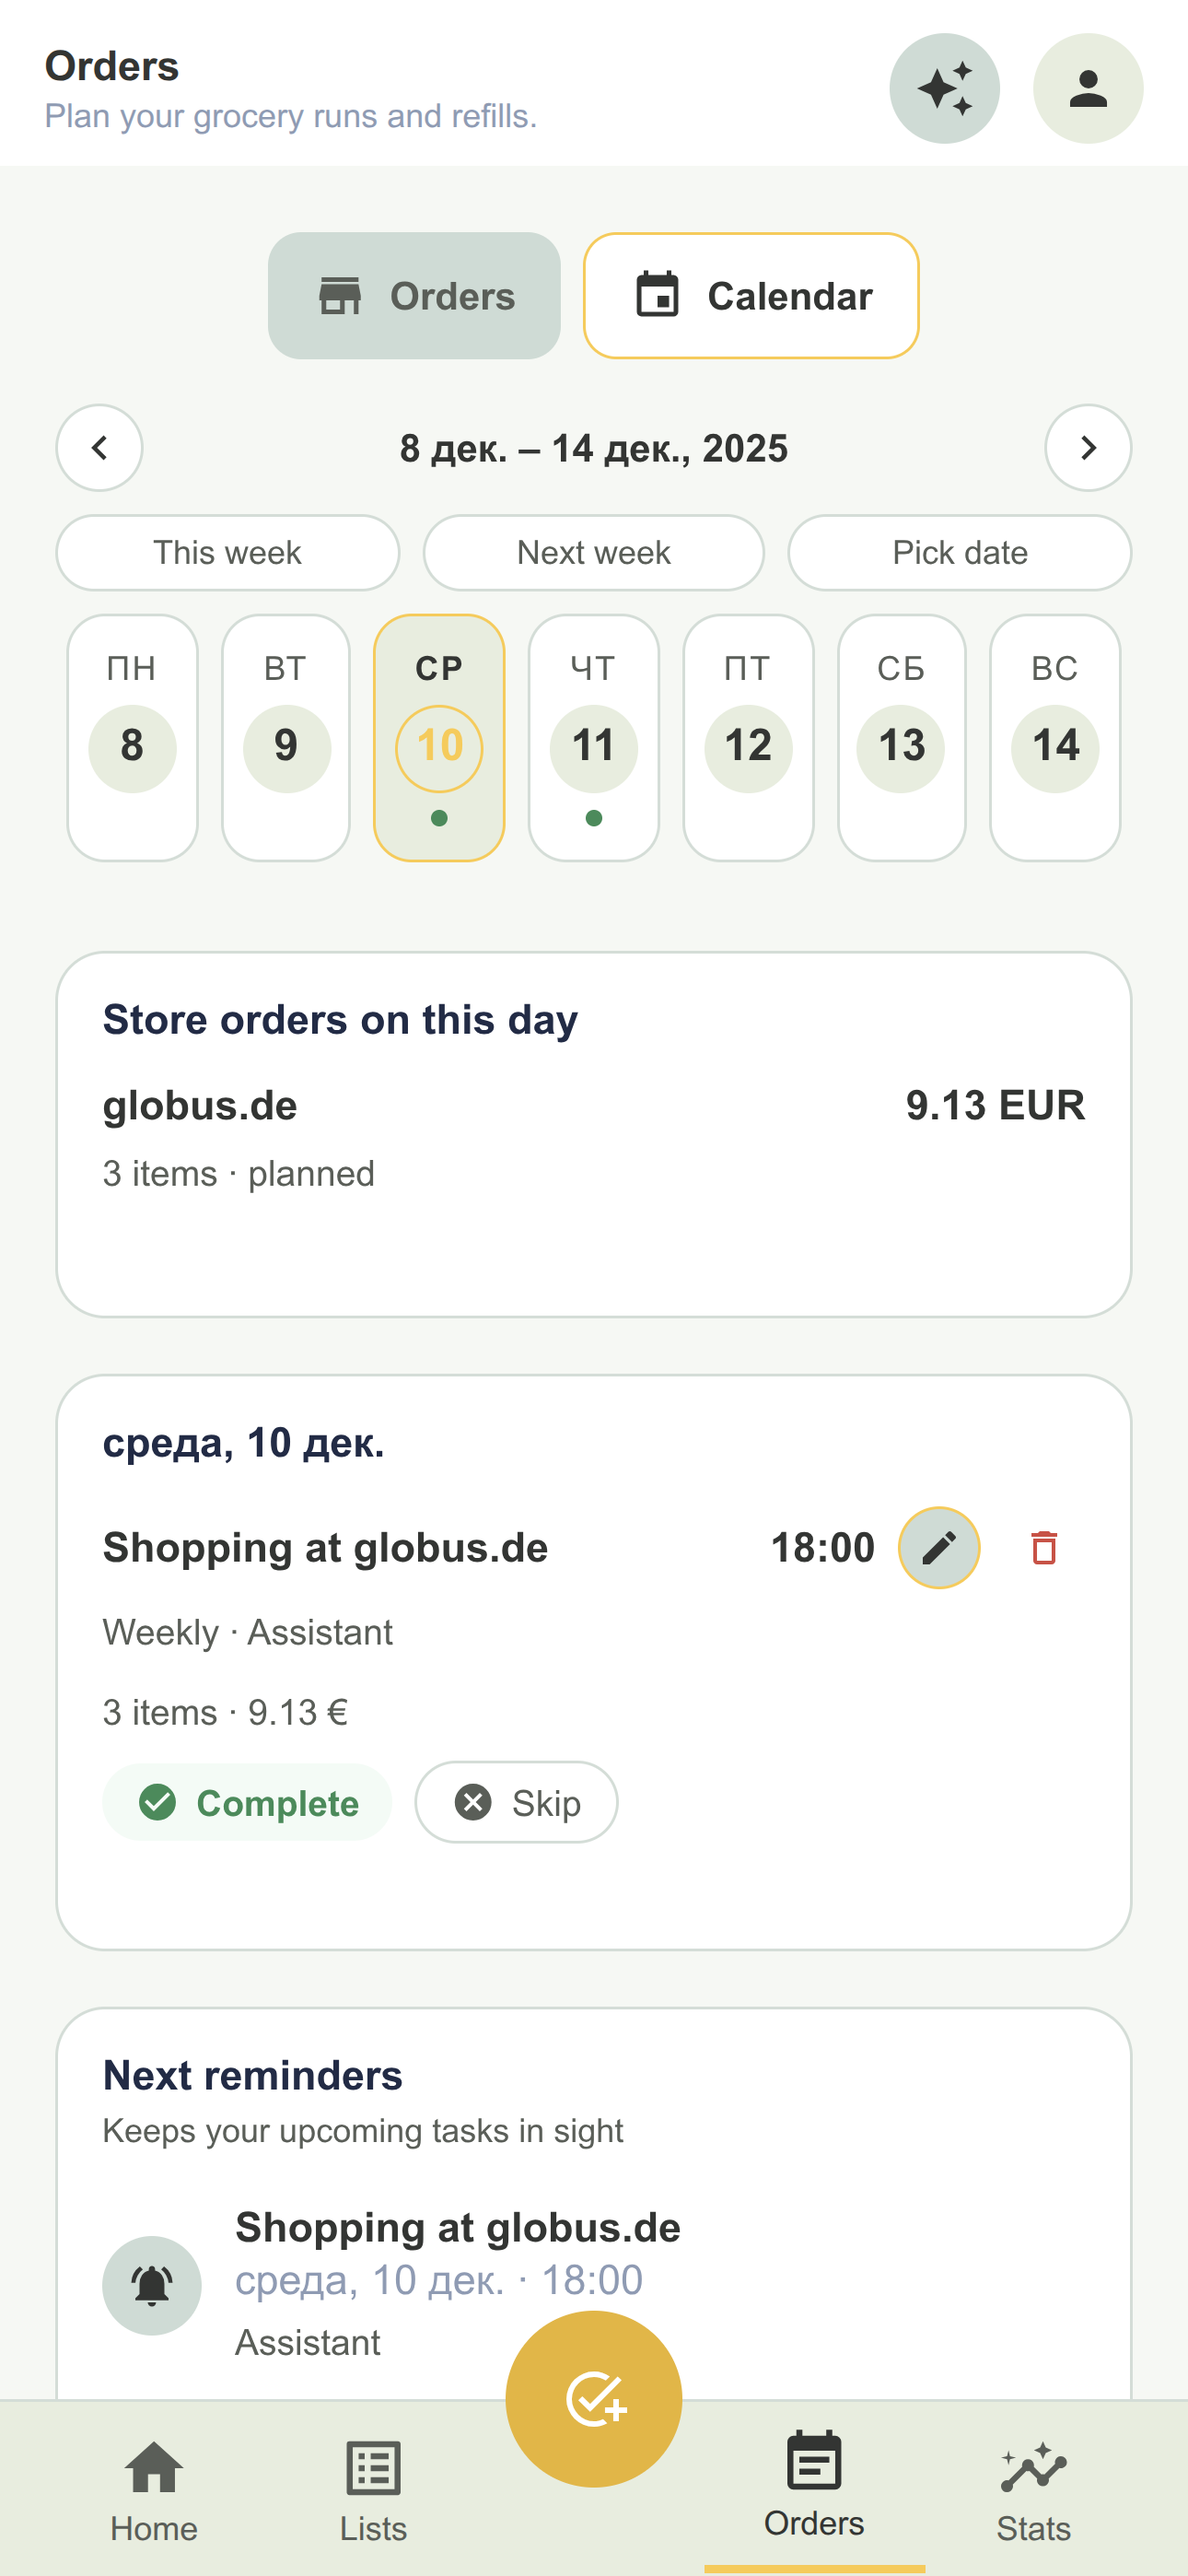
Task: Delete the globus.de shopping reminder
Action: tap(1043, 1547)
